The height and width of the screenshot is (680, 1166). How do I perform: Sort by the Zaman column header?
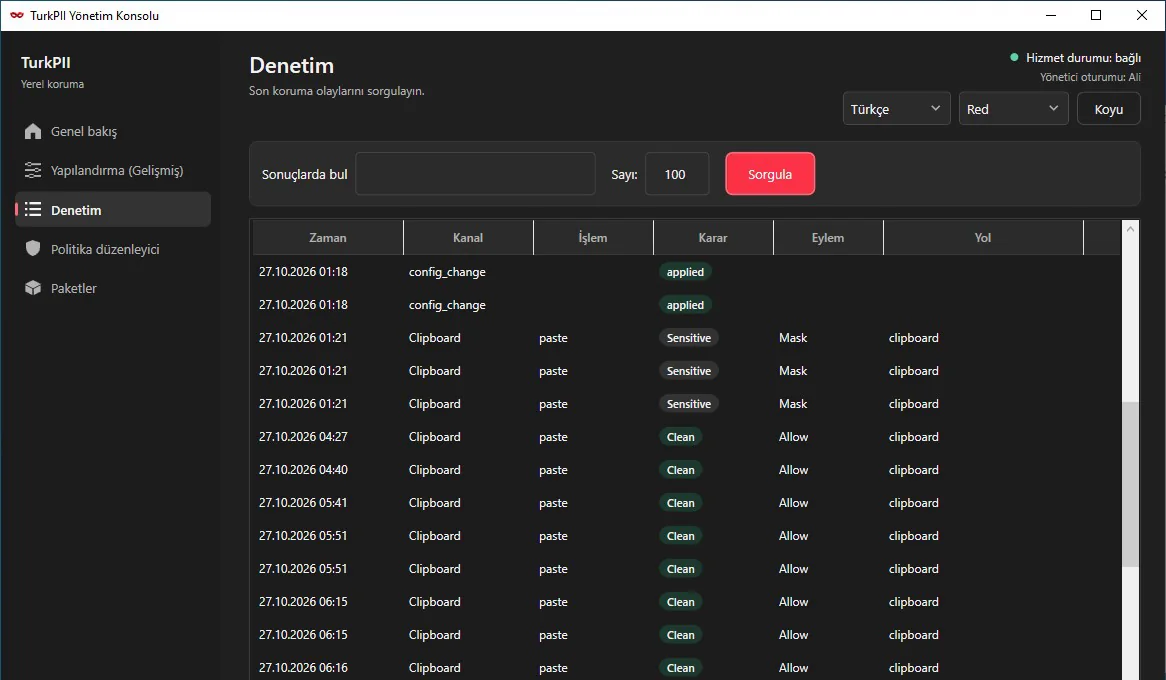click(x=328, y=238)
